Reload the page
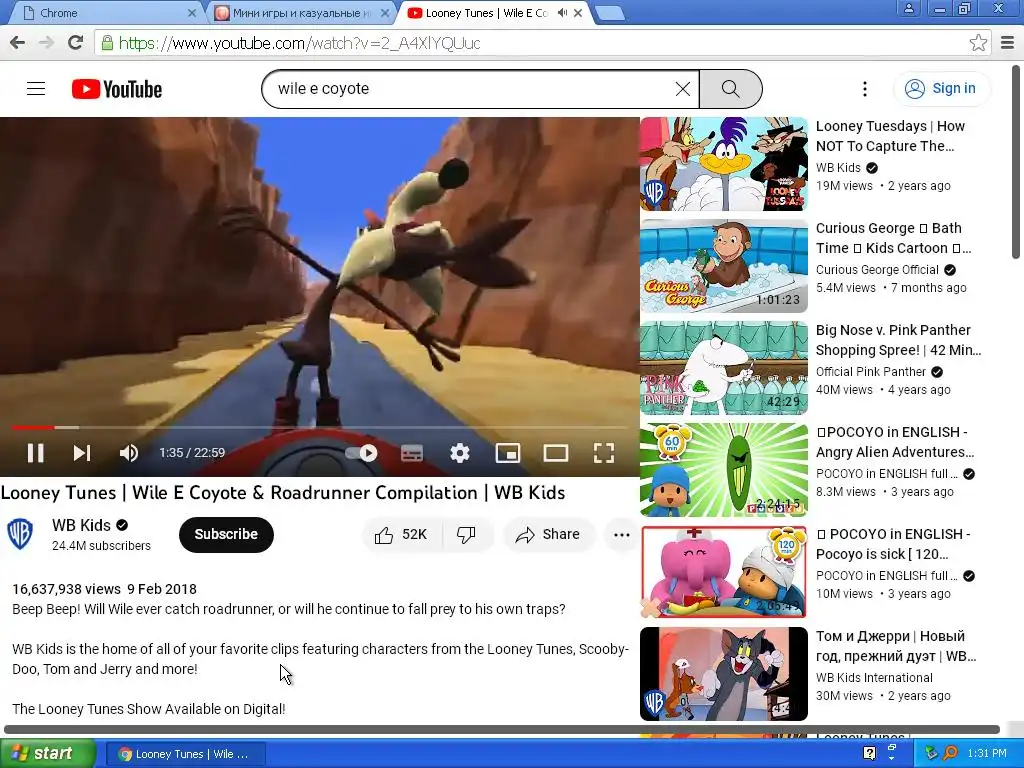 tap(76, 43)
